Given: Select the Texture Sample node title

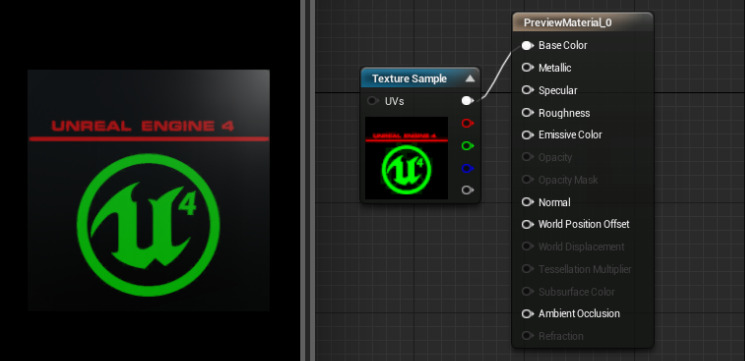Looking at the screenshot, I should [x=409, y=78].
